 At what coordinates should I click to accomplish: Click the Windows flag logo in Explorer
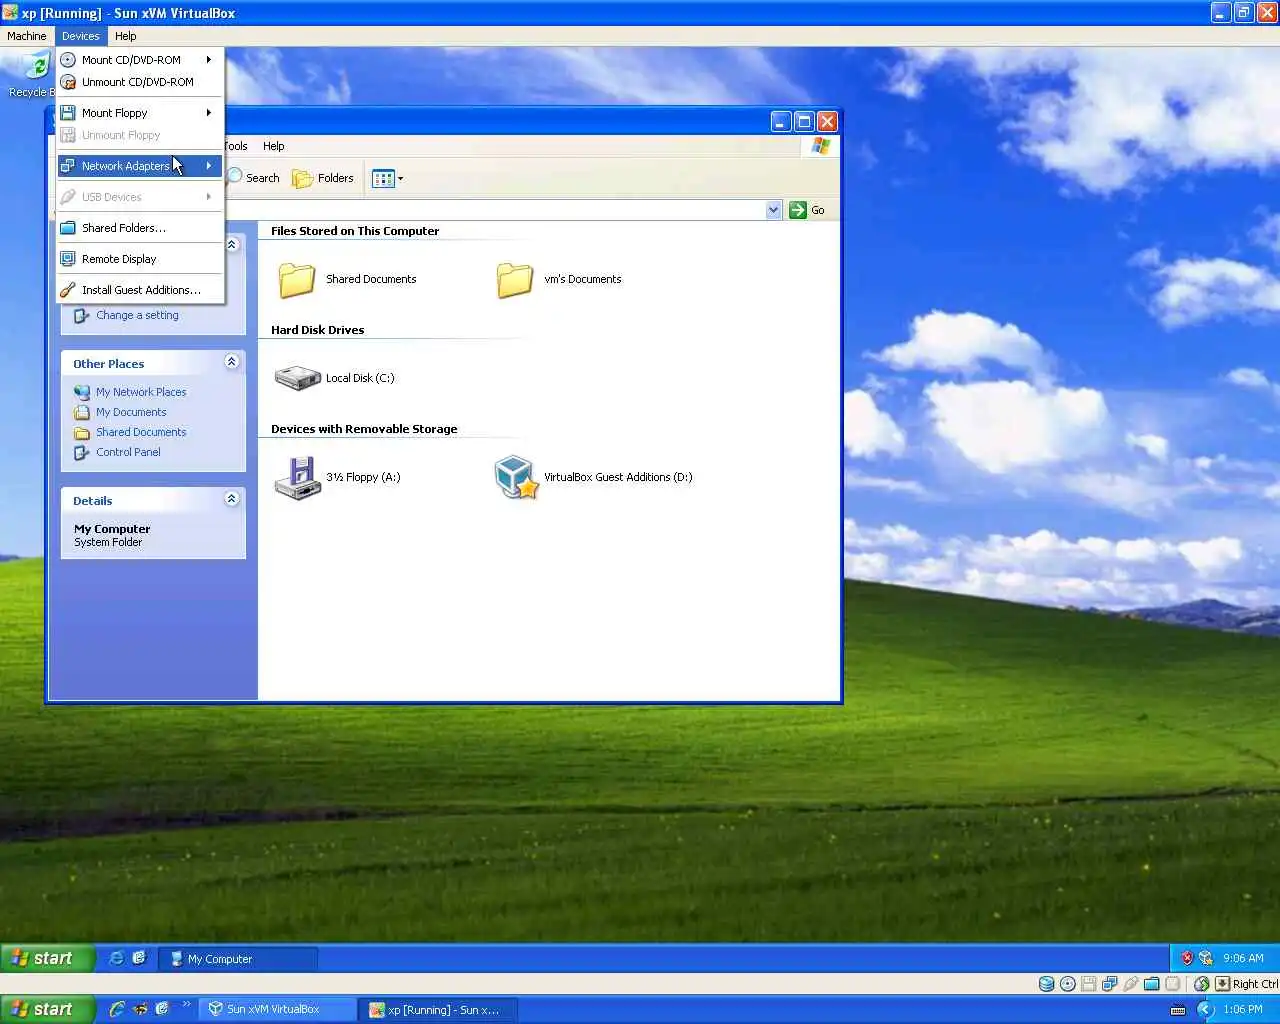pos(821,146)
